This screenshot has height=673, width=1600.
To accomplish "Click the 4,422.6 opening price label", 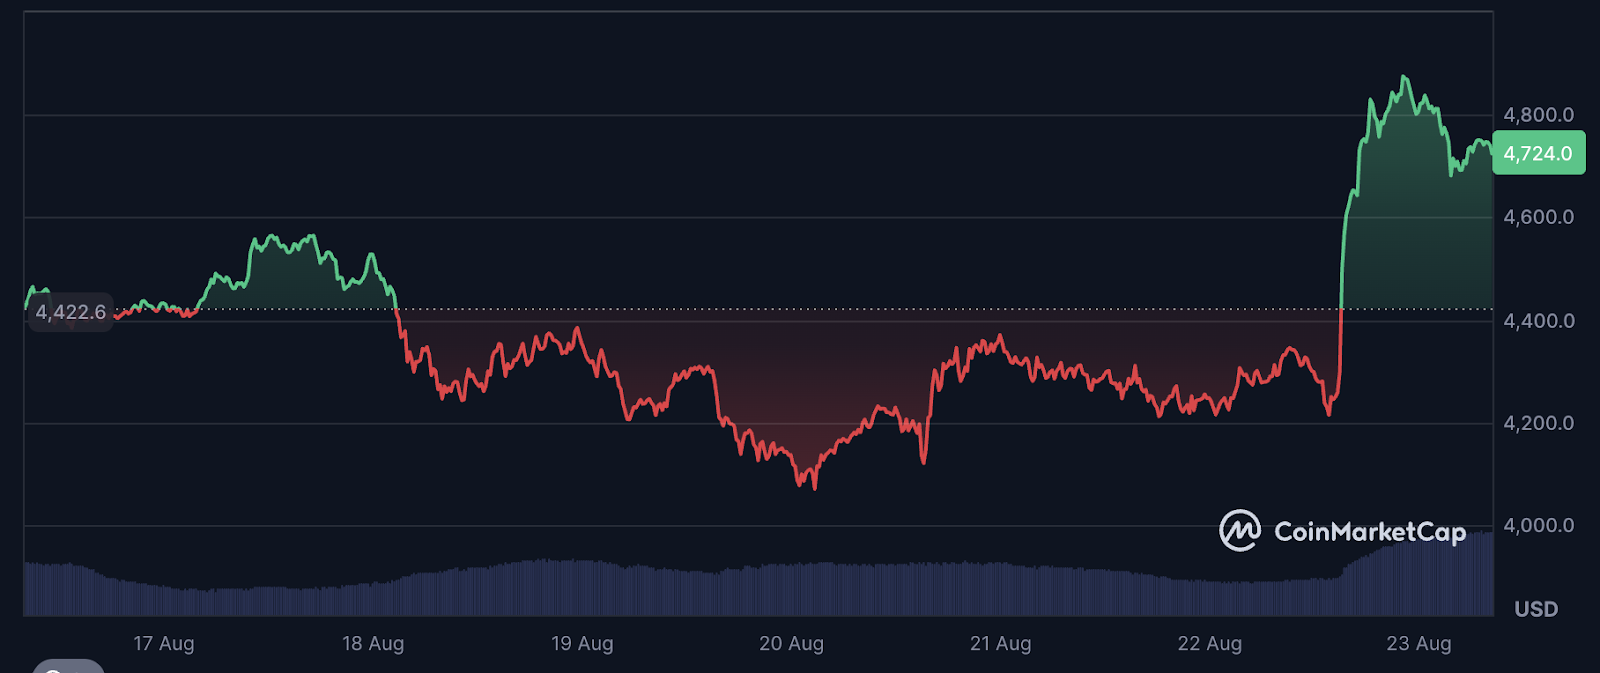I will [70, 312].
